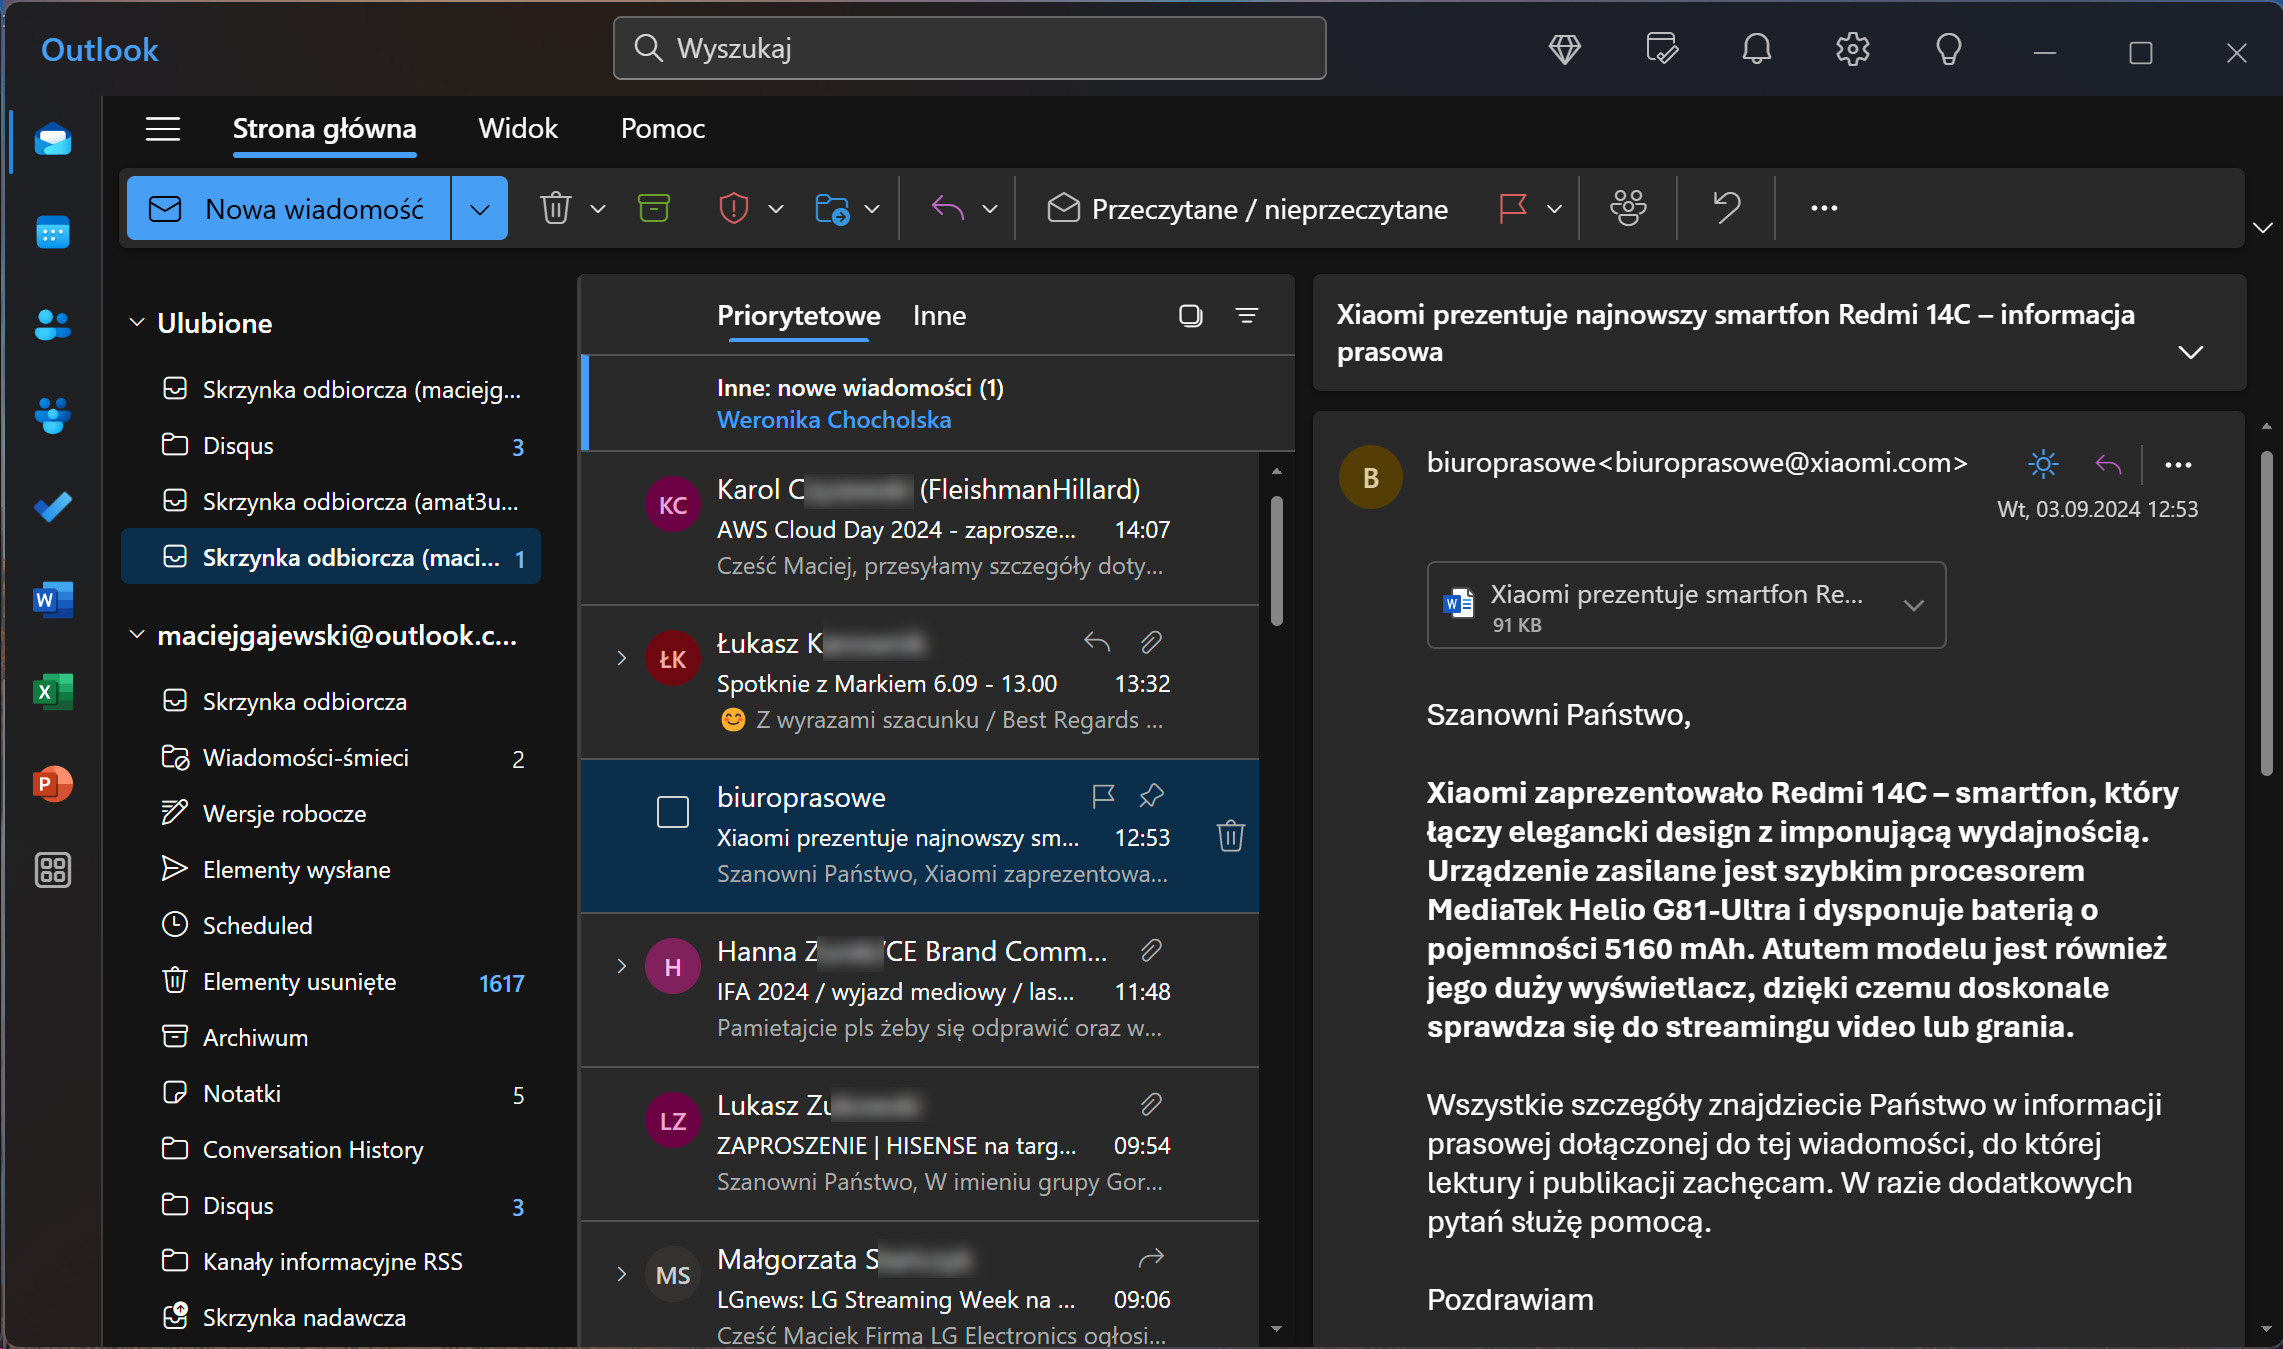The width and height of the screenshot is (2283, 1349).
Task: Open the premium diamond icon
Action: tap(1565, 50)
